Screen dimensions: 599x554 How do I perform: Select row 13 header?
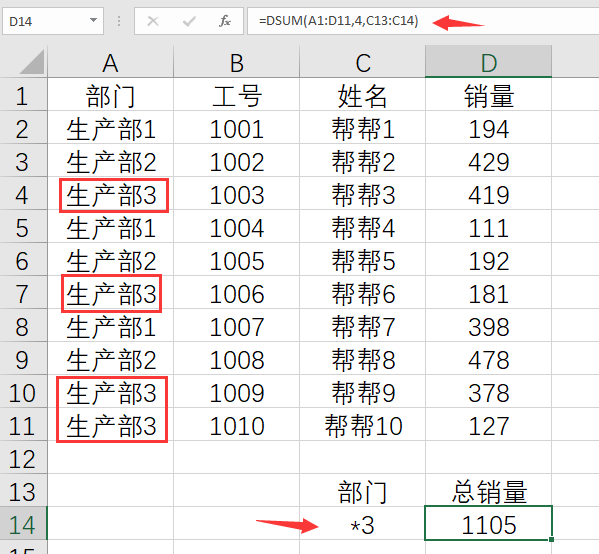click(x=23, y=491)
